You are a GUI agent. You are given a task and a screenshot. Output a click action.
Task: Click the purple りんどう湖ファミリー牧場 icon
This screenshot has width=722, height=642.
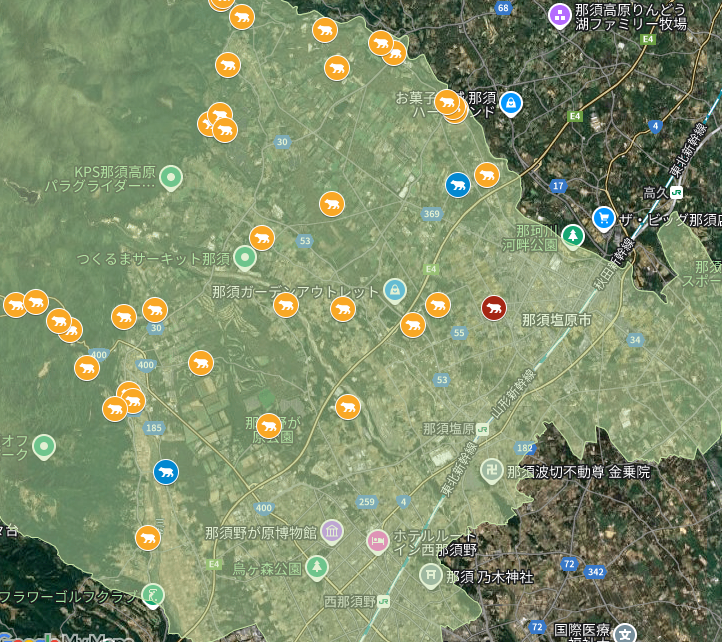[559, 15]
